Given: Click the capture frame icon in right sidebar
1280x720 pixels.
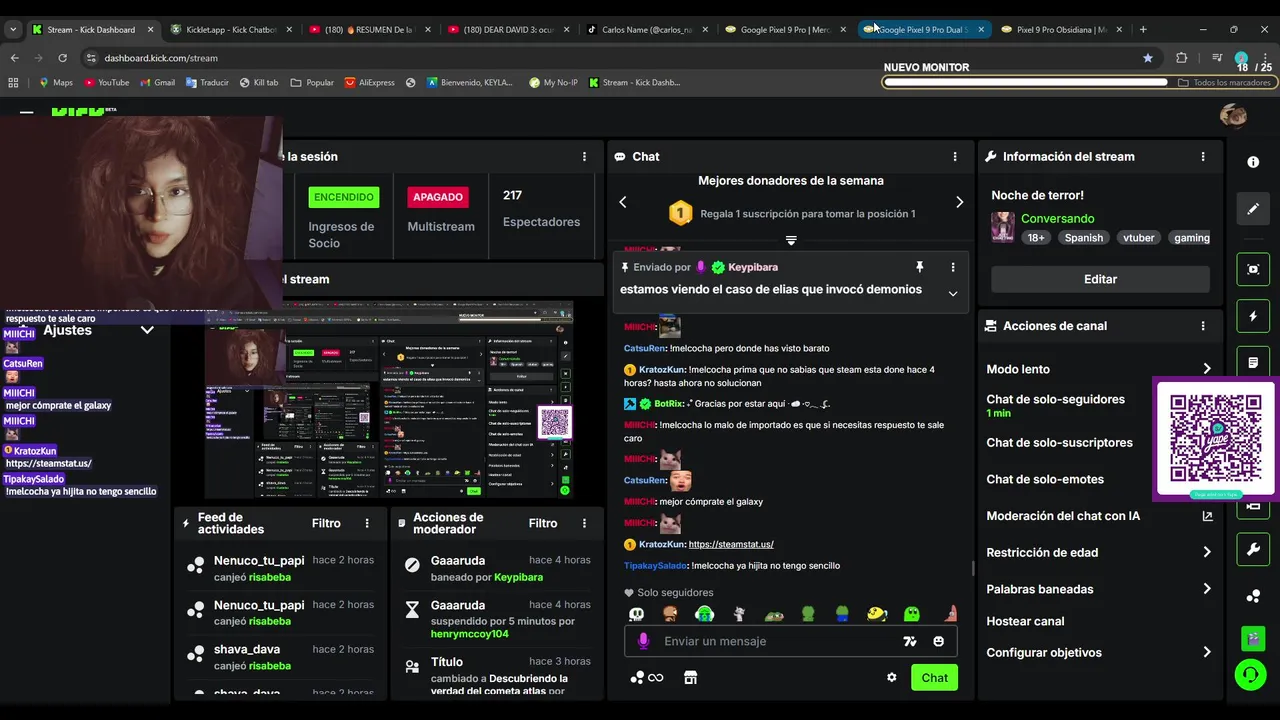Looking at the screenshot, I should point(1253,269).
